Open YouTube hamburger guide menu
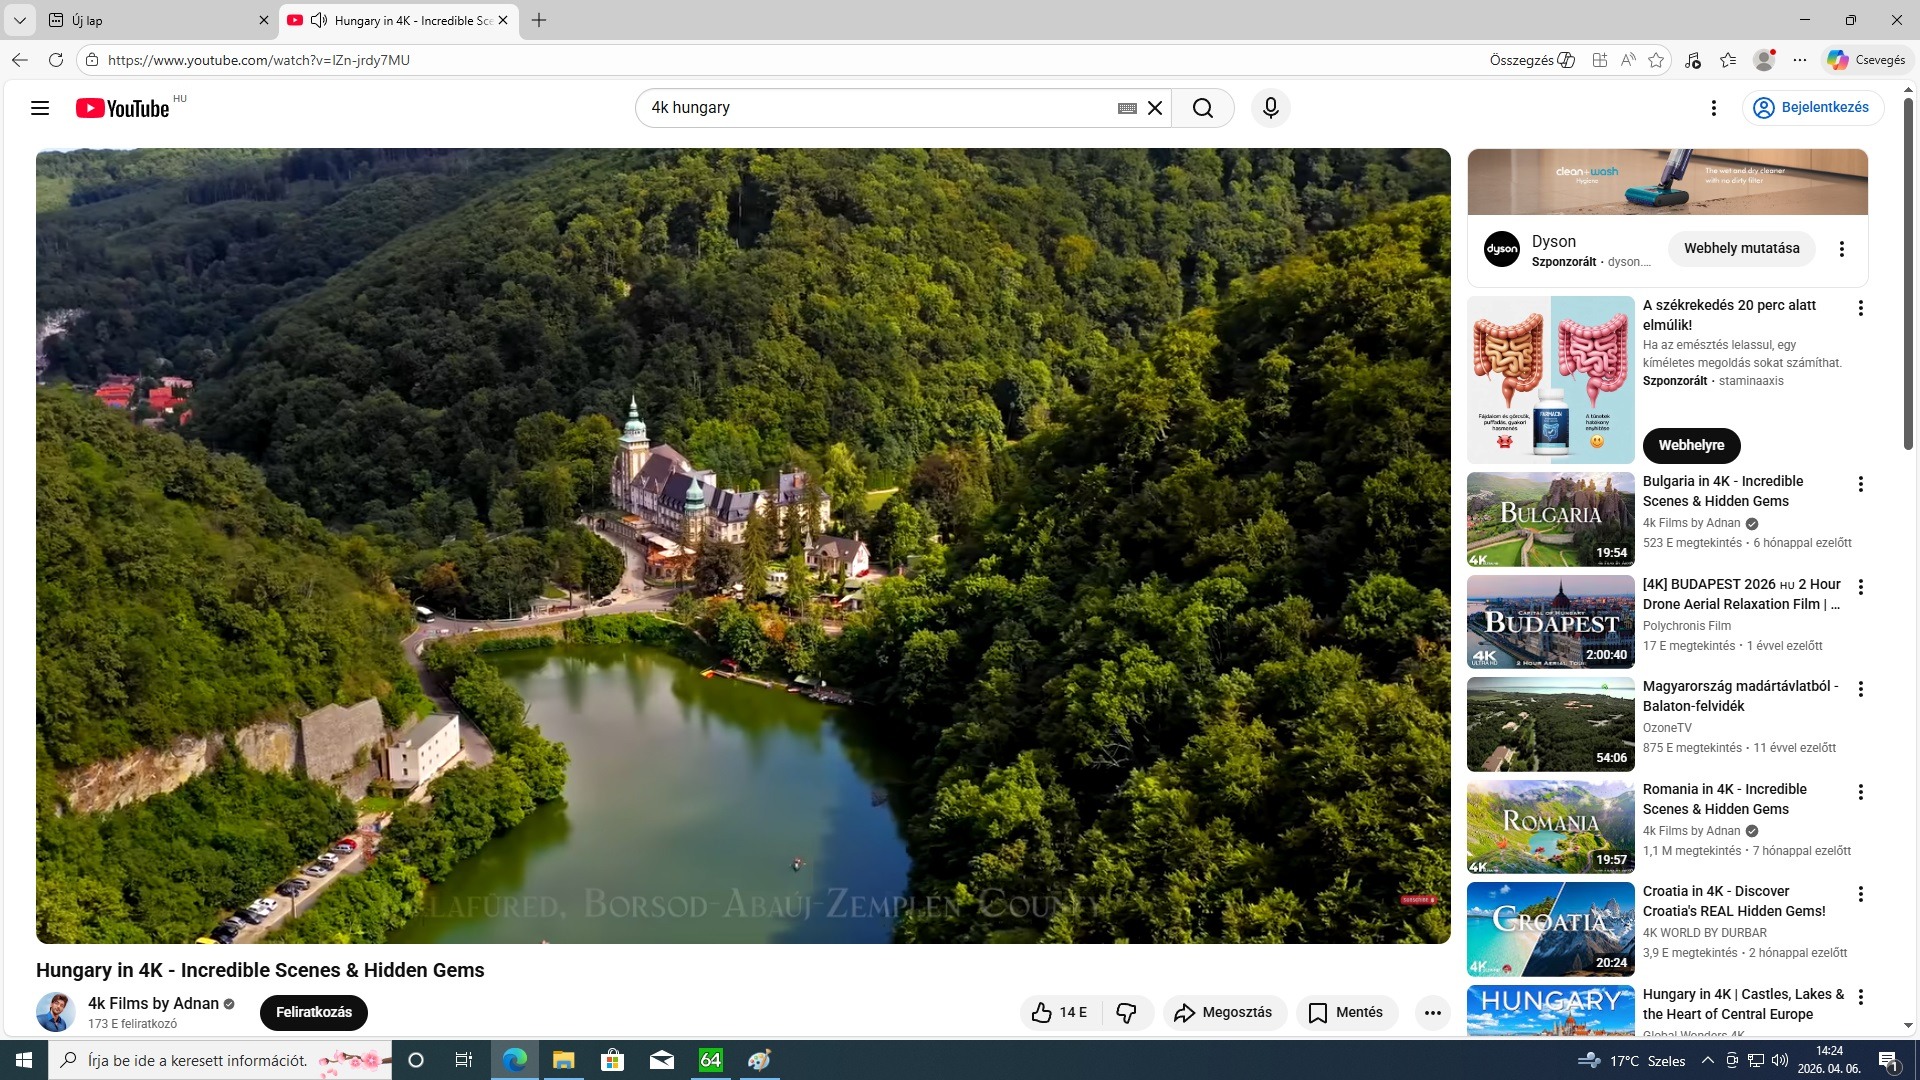This screenshot has height=1080, width=1920. click(40, 108)
